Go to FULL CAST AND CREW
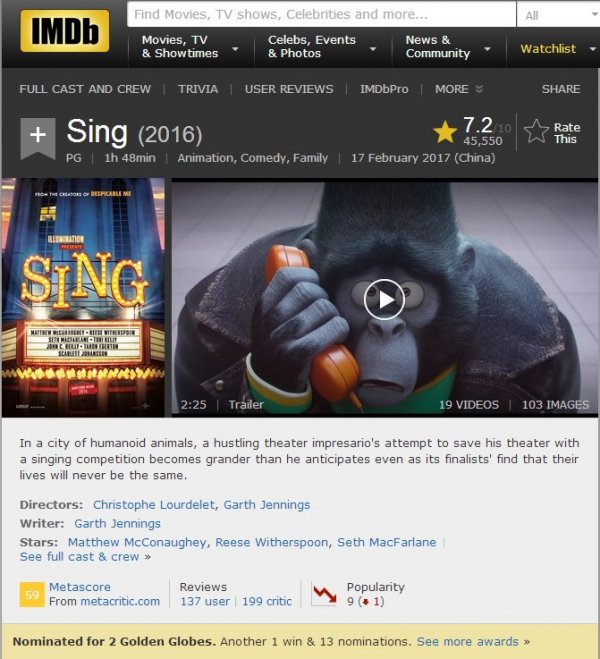Image resolution: width=600 pixels, height=659 pixels. (85, 89)
